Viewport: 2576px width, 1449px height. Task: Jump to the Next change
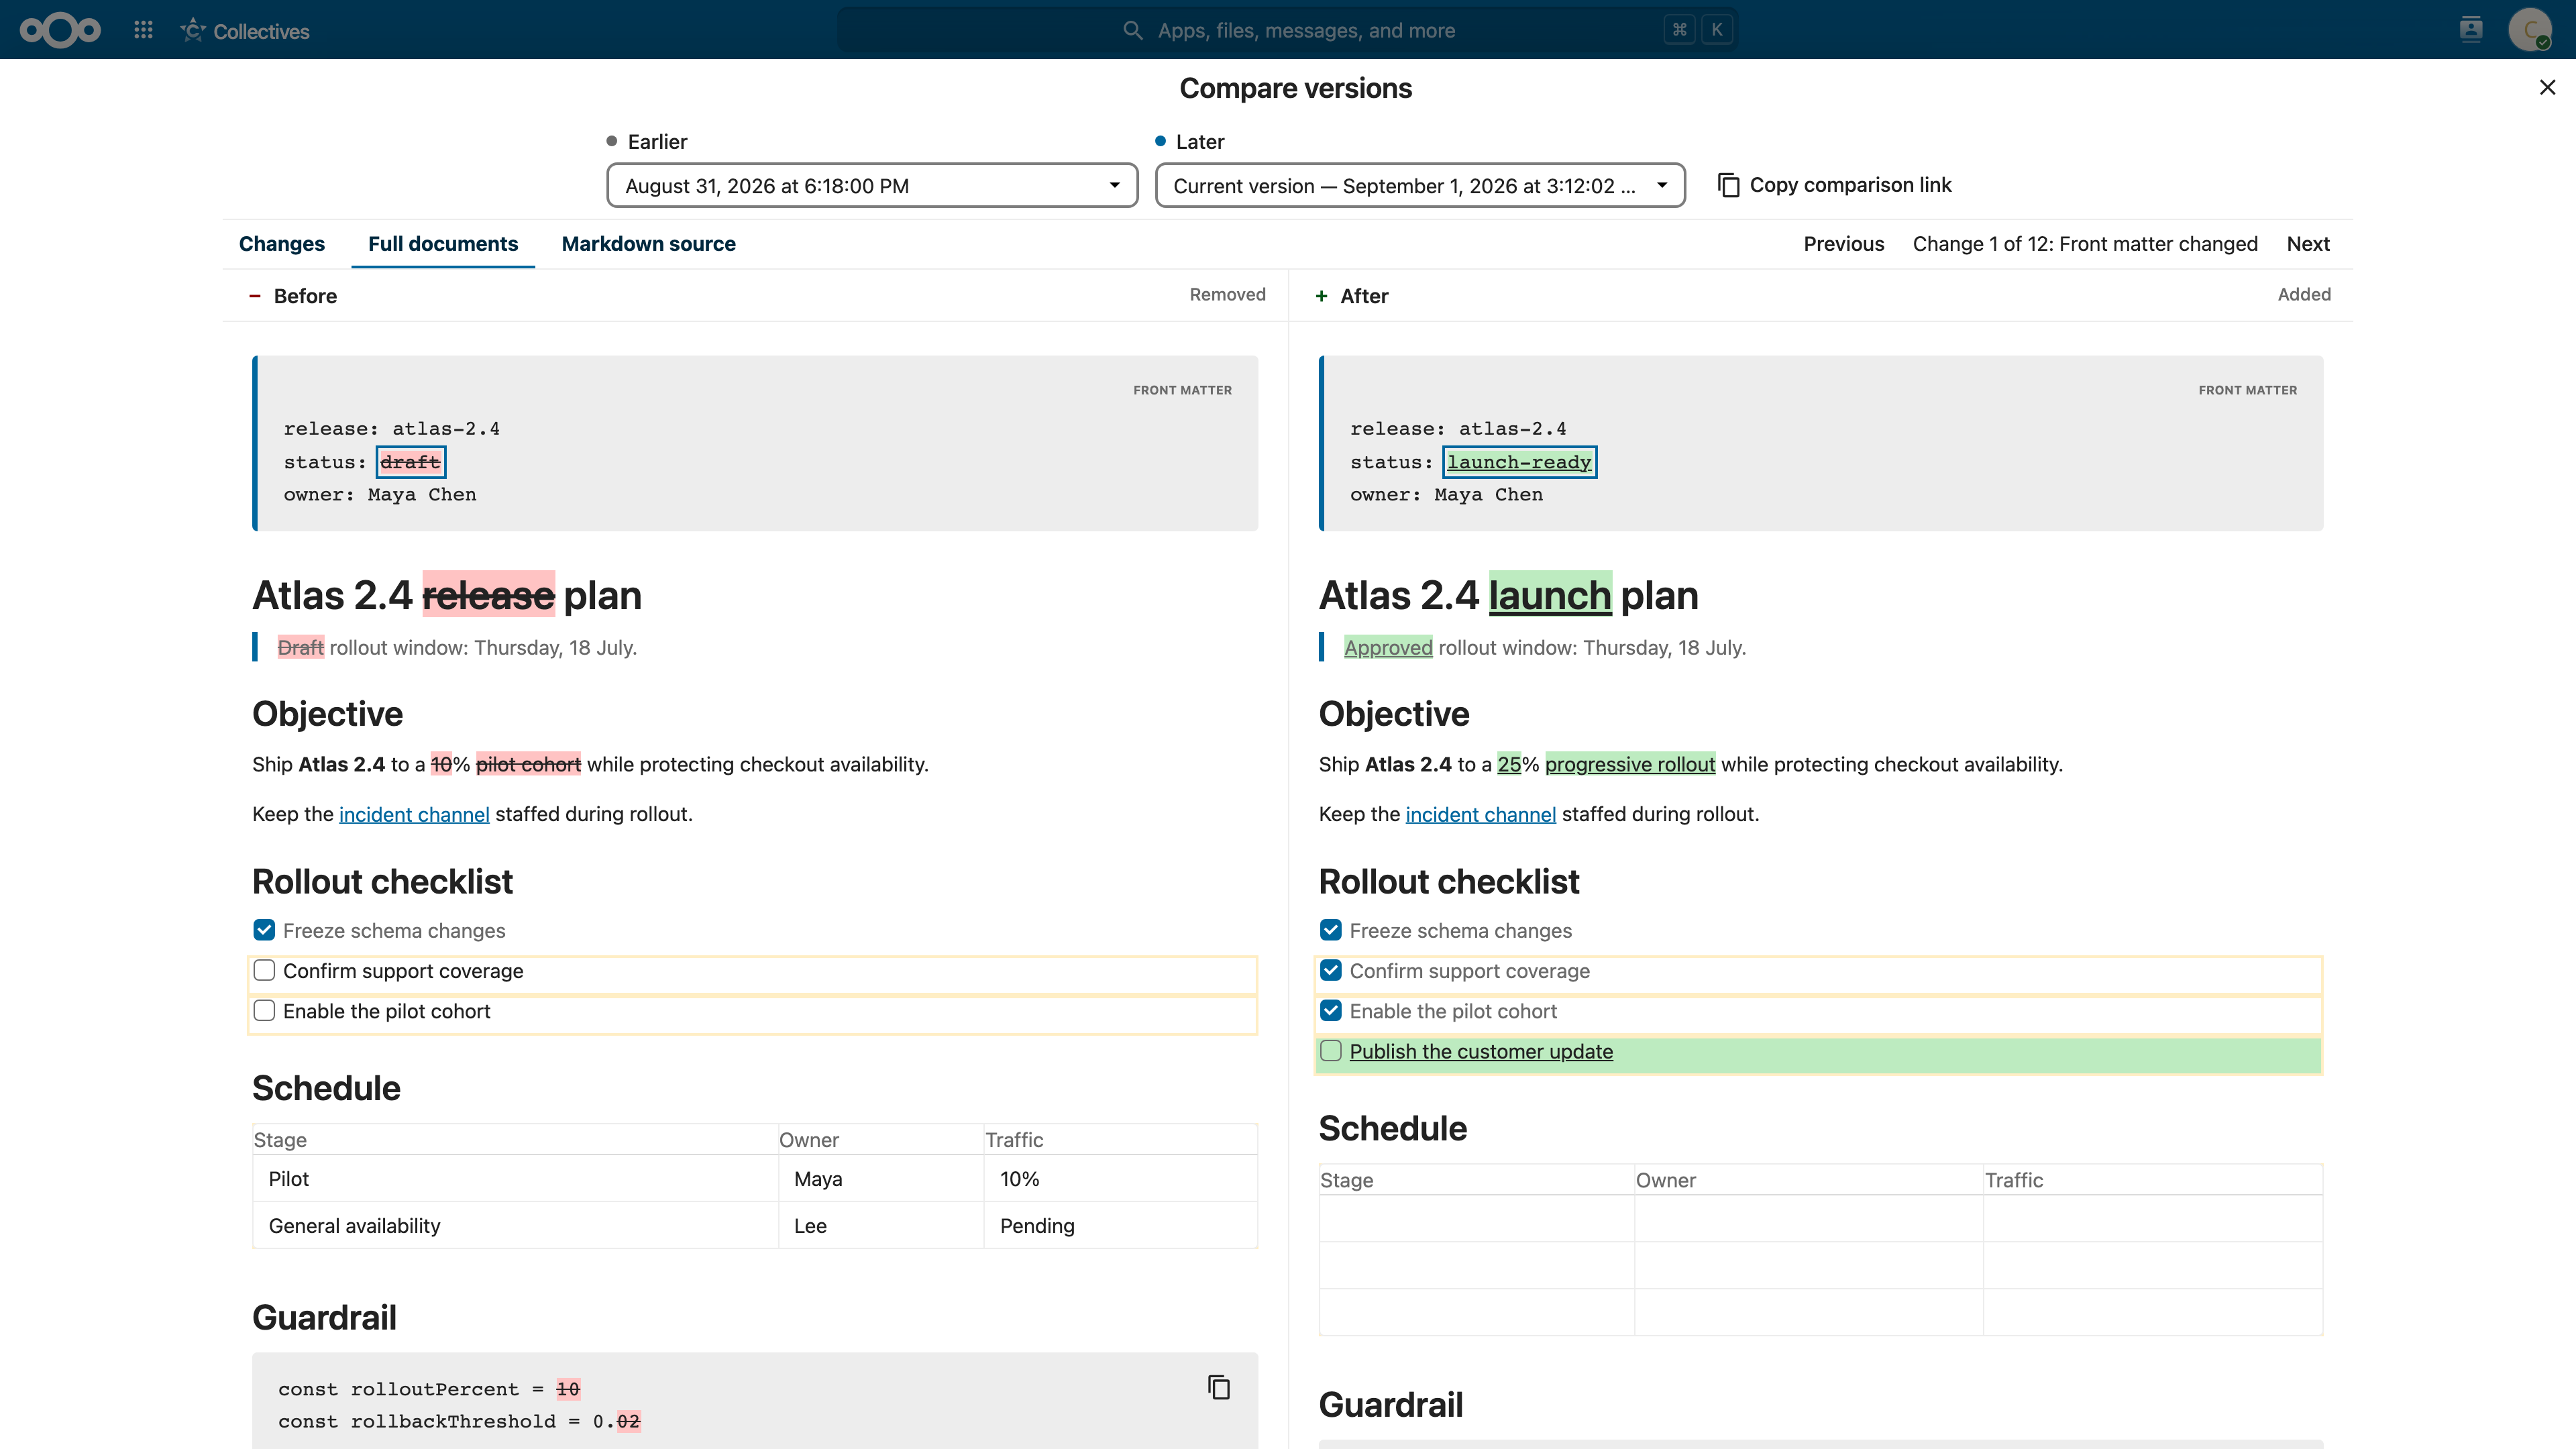click(x=2308, y=244)
